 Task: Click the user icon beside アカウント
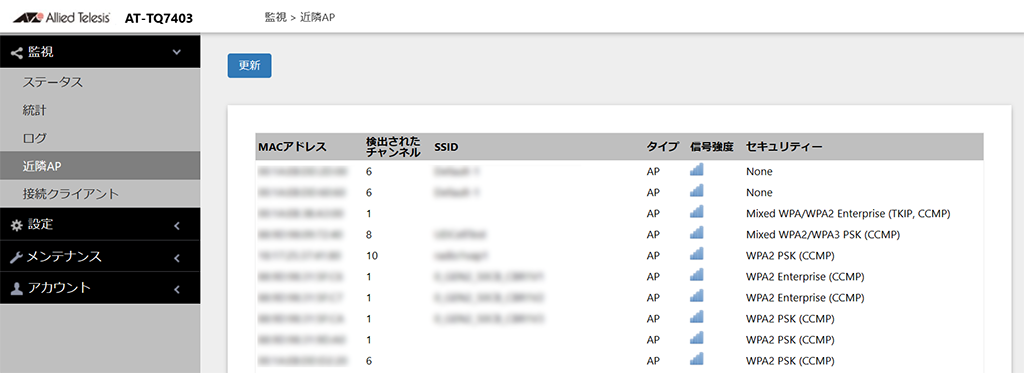(17, 288)
